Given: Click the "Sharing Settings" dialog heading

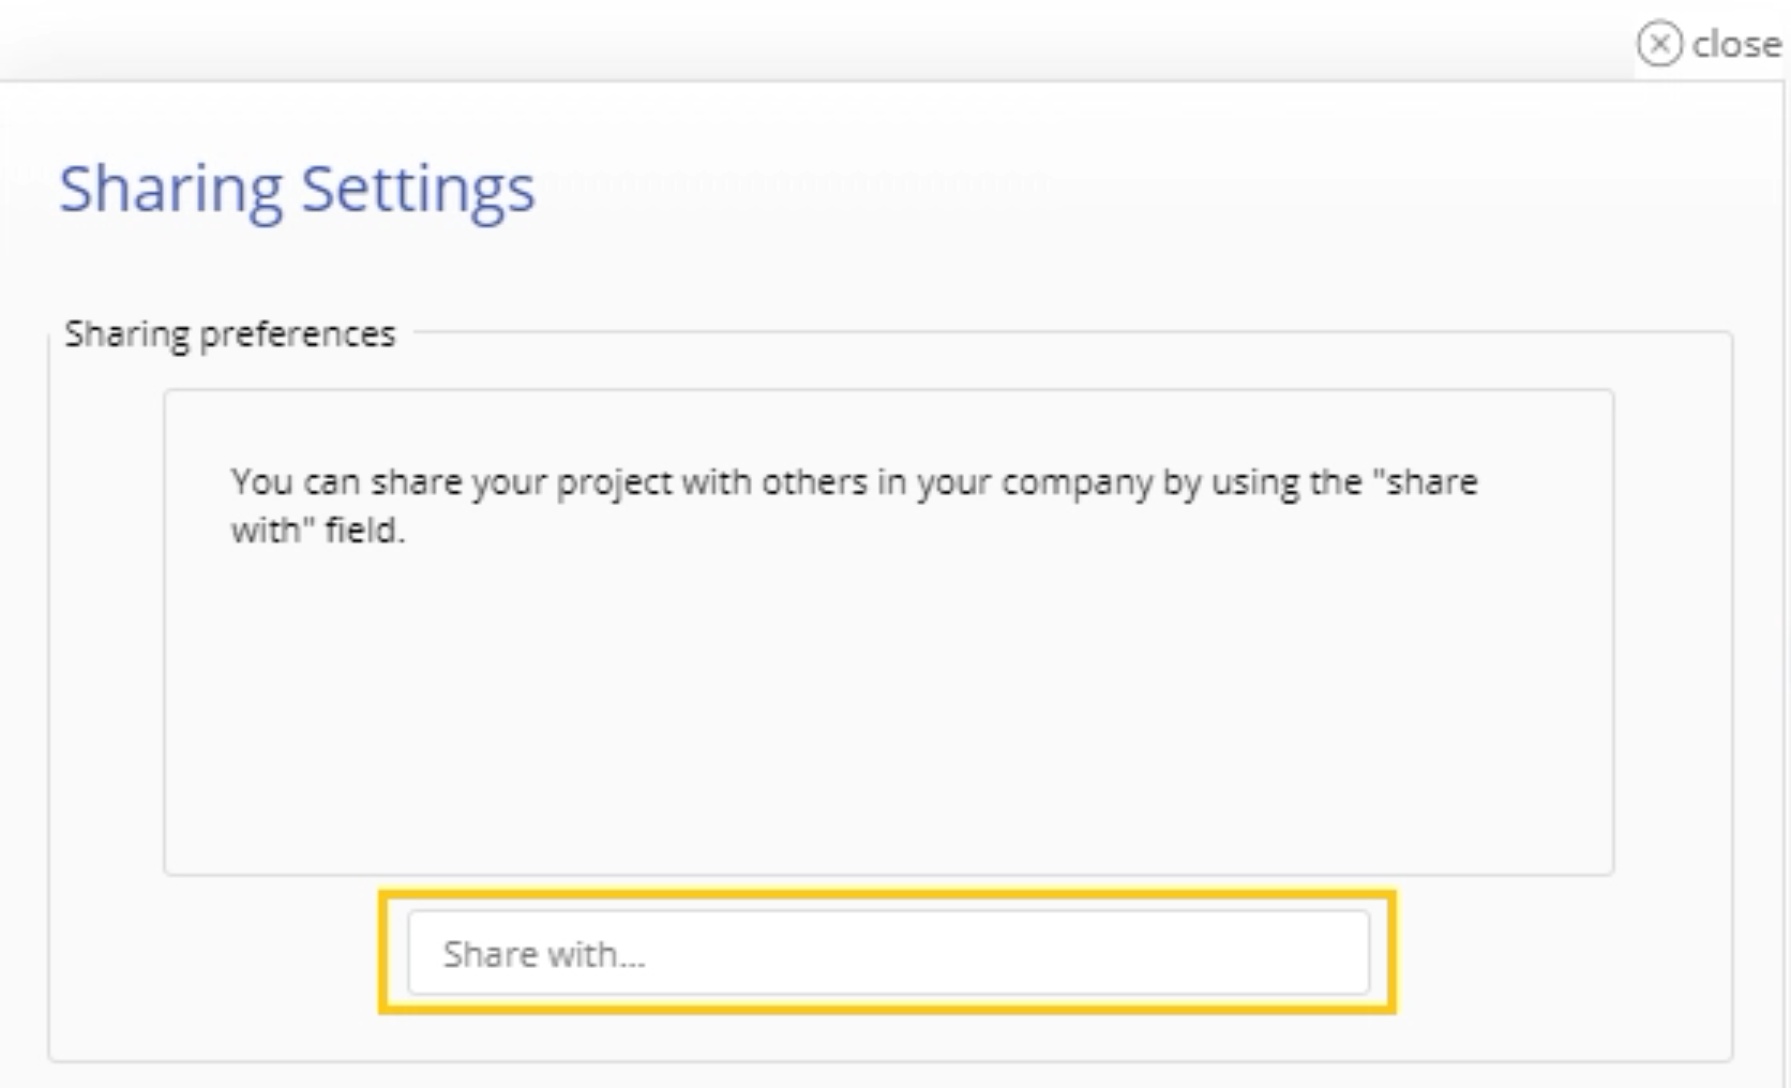Looking at the screenshot, I should [x=297, y=188].
